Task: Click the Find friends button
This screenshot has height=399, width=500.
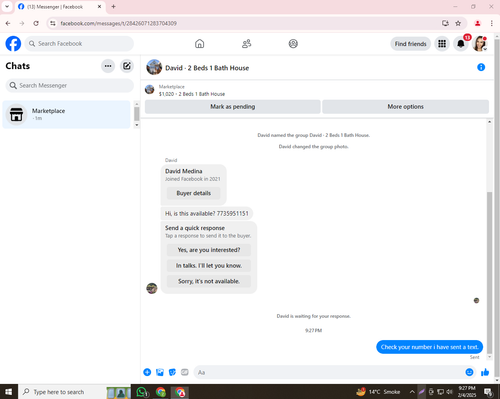Action: click(x=410, y=44)
